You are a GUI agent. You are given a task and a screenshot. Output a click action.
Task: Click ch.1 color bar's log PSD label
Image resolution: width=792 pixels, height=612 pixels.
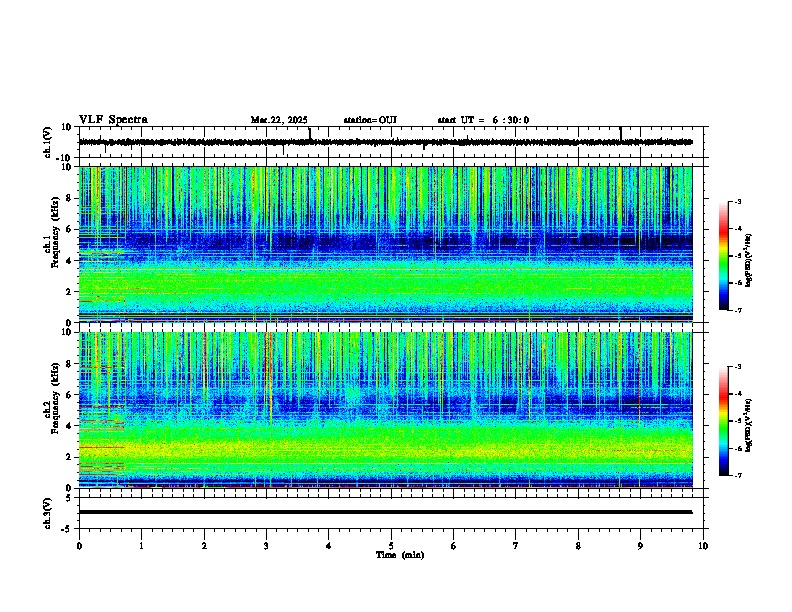tap(749, 260)
